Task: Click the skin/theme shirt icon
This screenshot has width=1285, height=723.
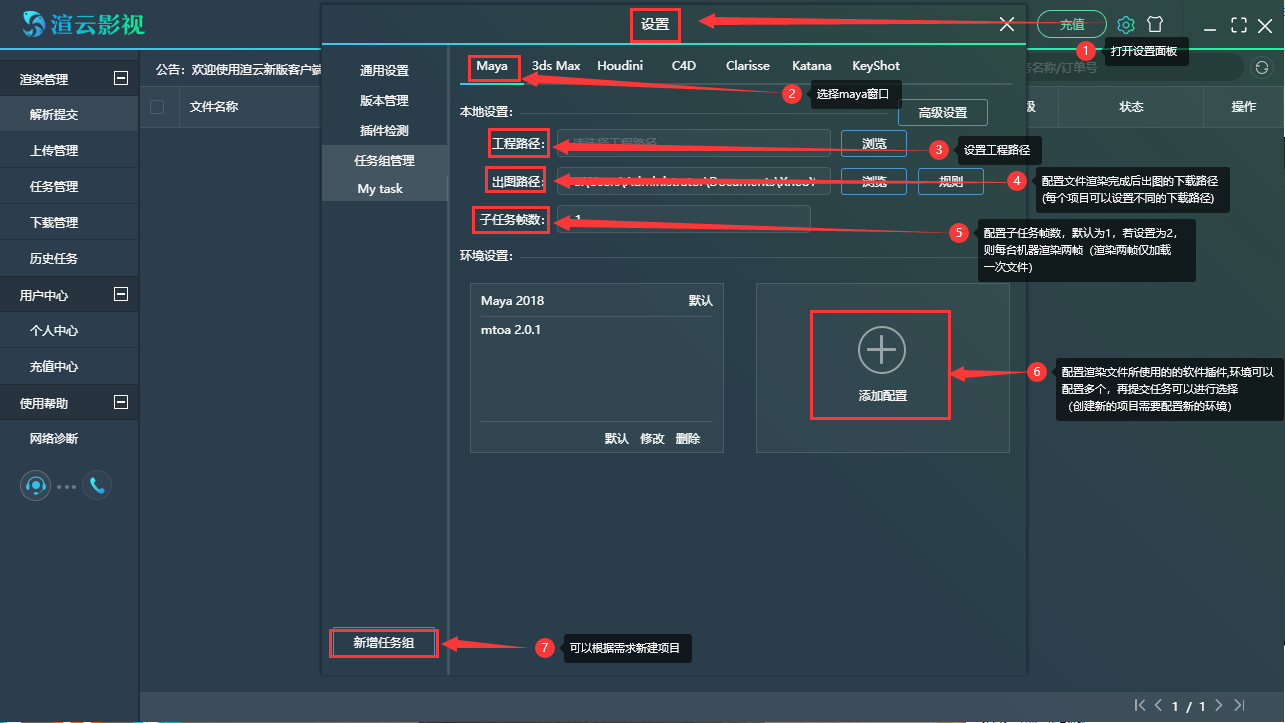Action: click(x=1155, y=24)
